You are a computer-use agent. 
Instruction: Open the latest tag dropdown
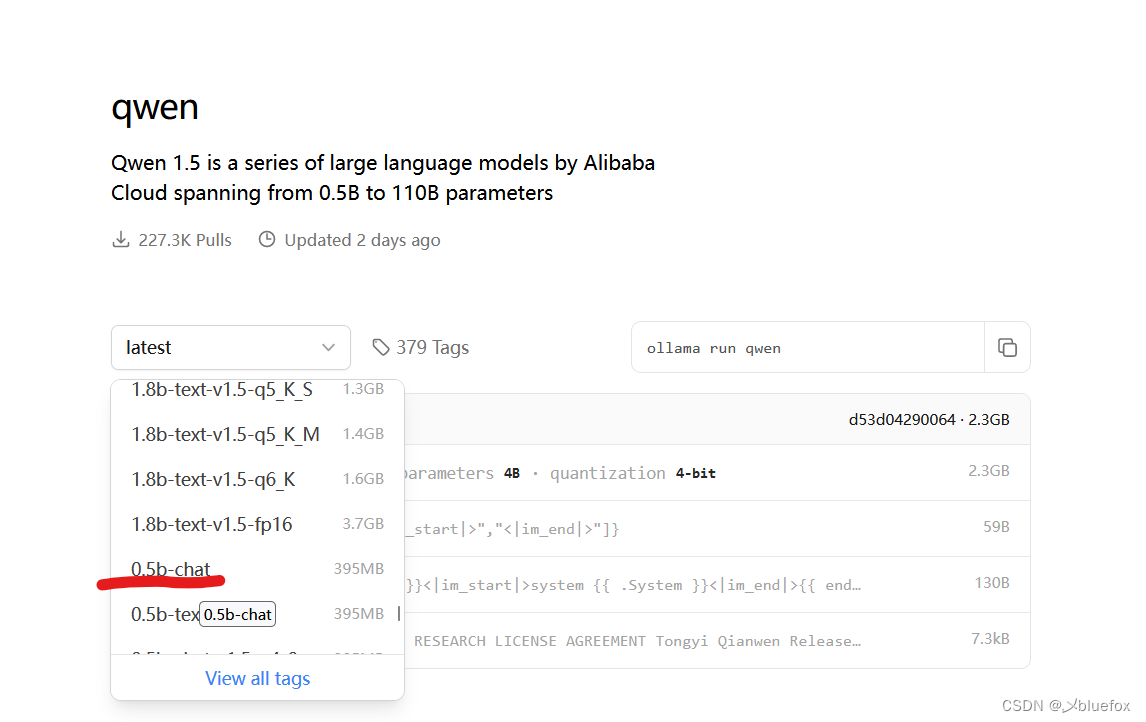coord(231,347)
